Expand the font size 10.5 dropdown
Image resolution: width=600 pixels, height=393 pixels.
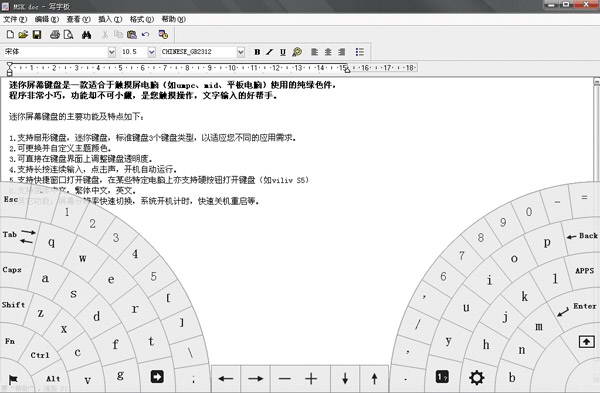click(152, 52)
